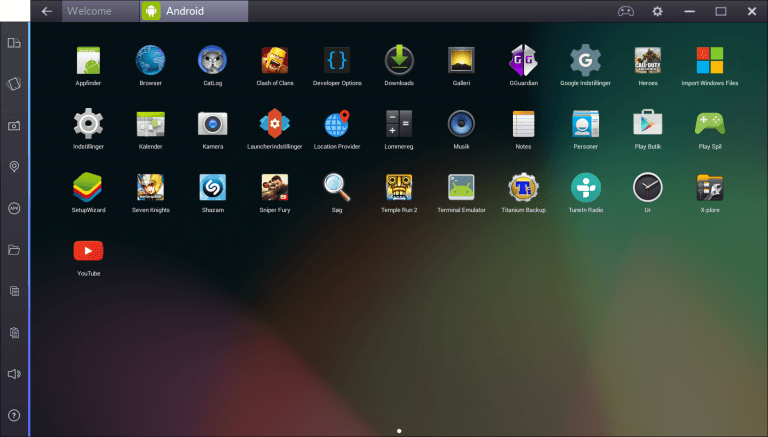Open TuneIn Radio
768x437 pixels.
click(x=585, y=187)
